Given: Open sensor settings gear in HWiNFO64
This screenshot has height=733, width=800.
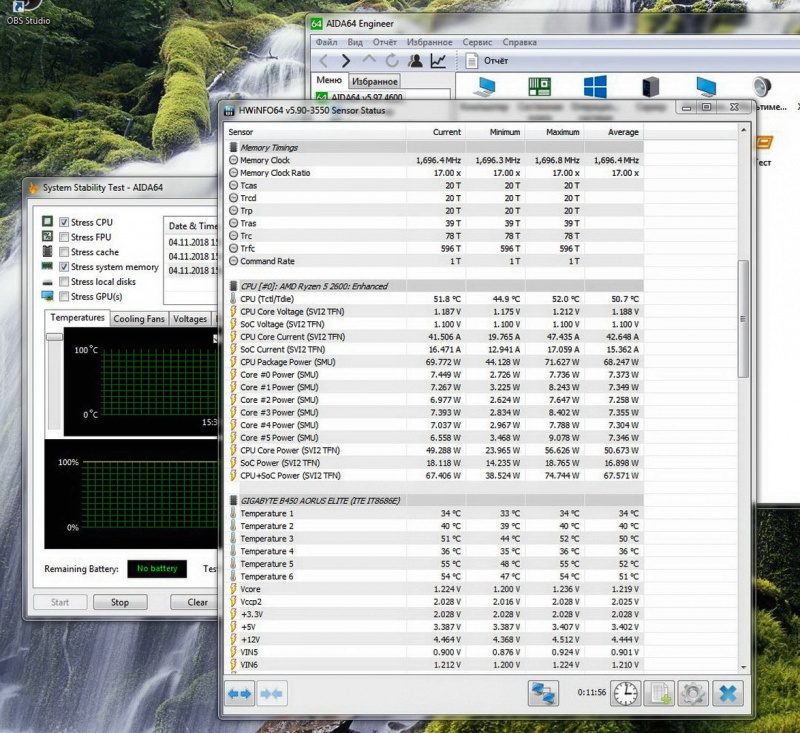Looking at the screenshot, I should [x=693, y=694].
